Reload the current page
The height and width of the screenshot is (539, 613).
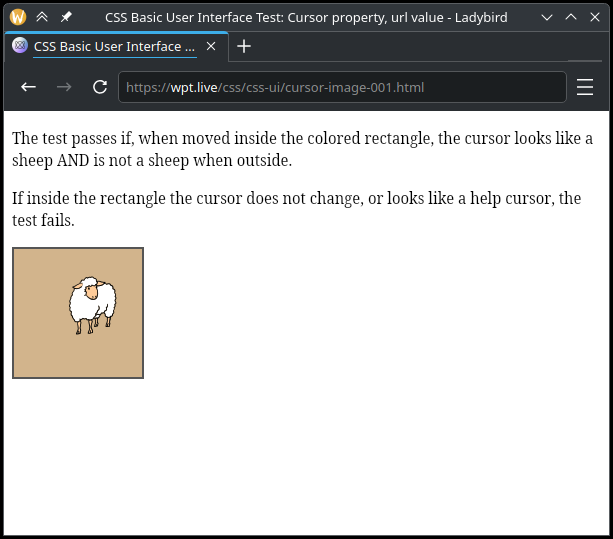[x=99, y=87]
